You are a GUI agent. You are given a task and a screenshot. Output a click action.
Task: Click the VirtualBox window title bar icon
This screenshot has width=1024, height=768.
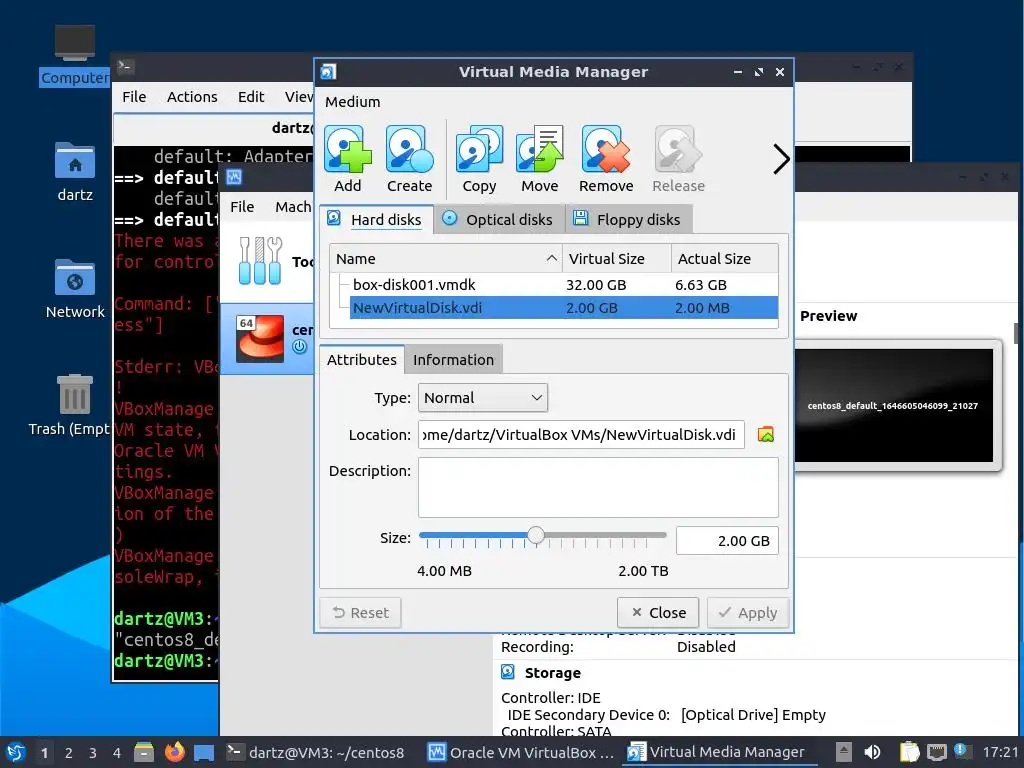coord(234,177)
